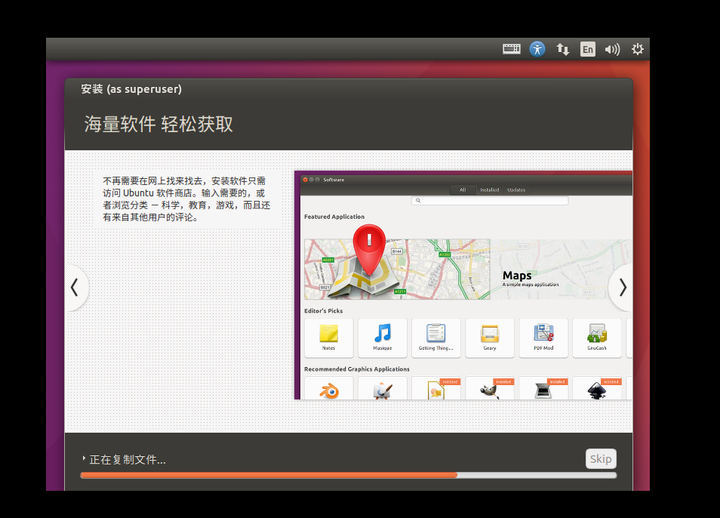720x518 pixels.
Task: Open the Updates tab in Software
Action: click(x=516, y=190)
